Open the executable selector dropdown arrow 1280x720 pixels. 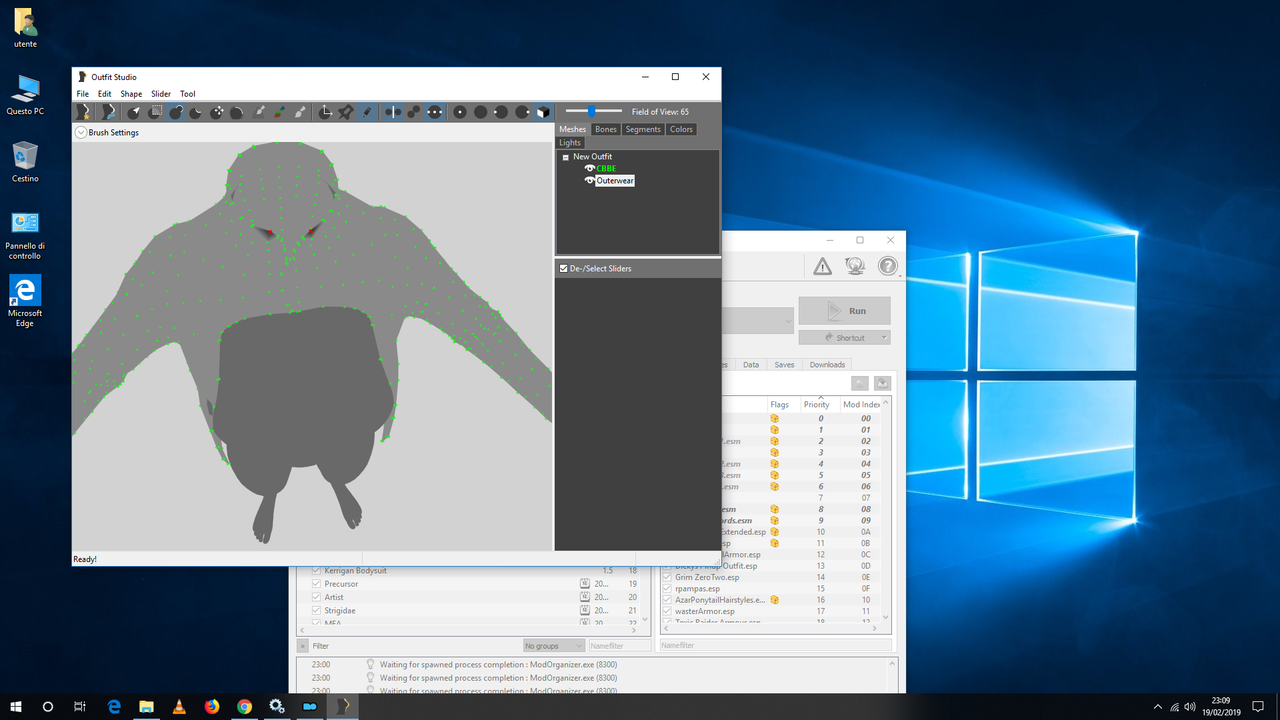pos(788,322)
